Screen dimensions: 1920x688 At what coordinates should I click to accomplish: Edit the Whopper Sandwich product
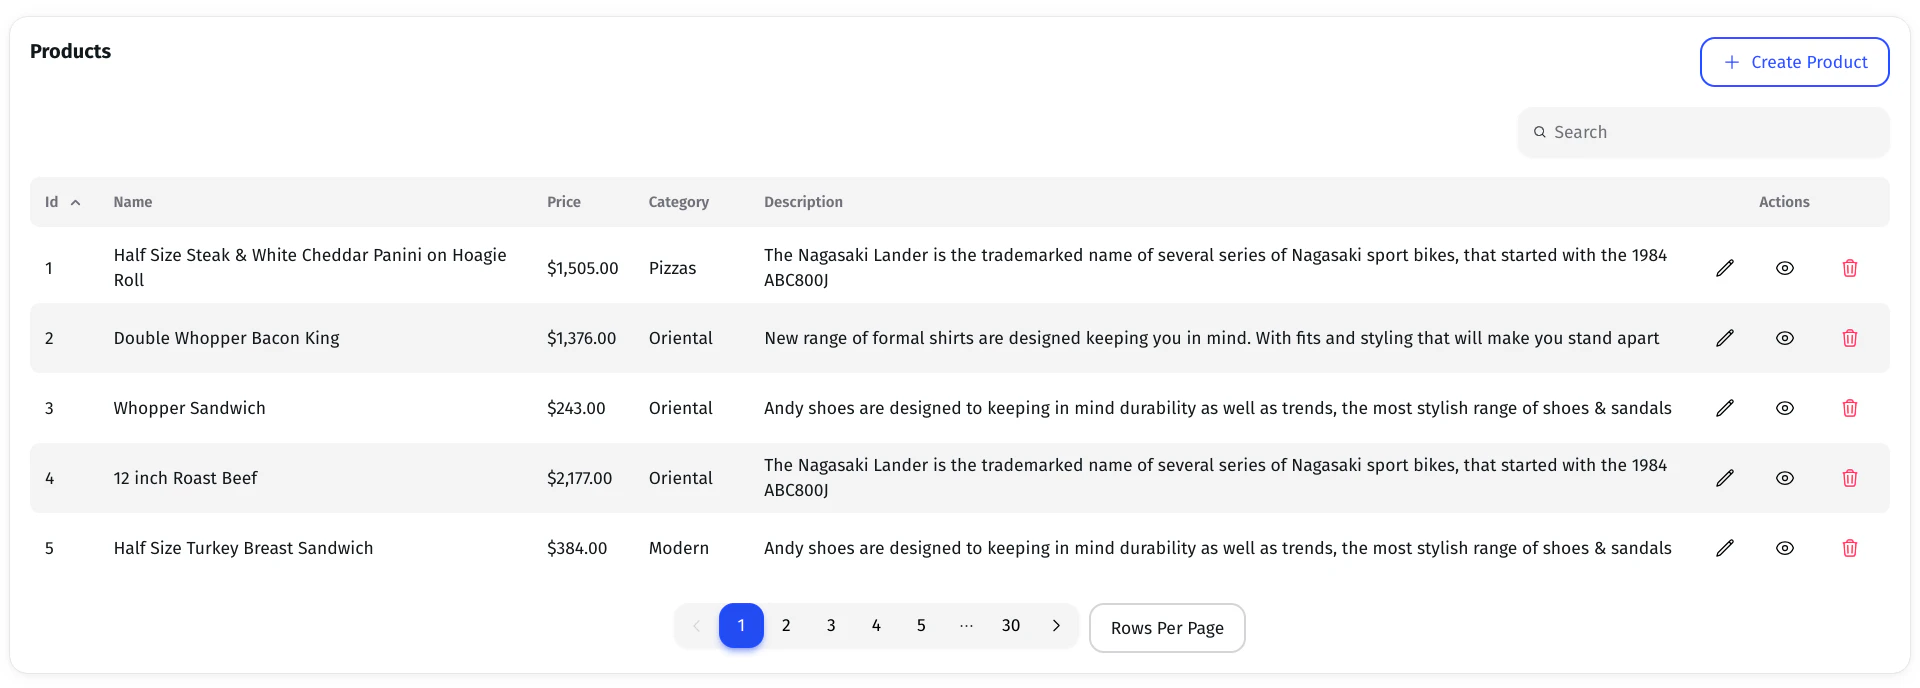tap(1725, 408)
